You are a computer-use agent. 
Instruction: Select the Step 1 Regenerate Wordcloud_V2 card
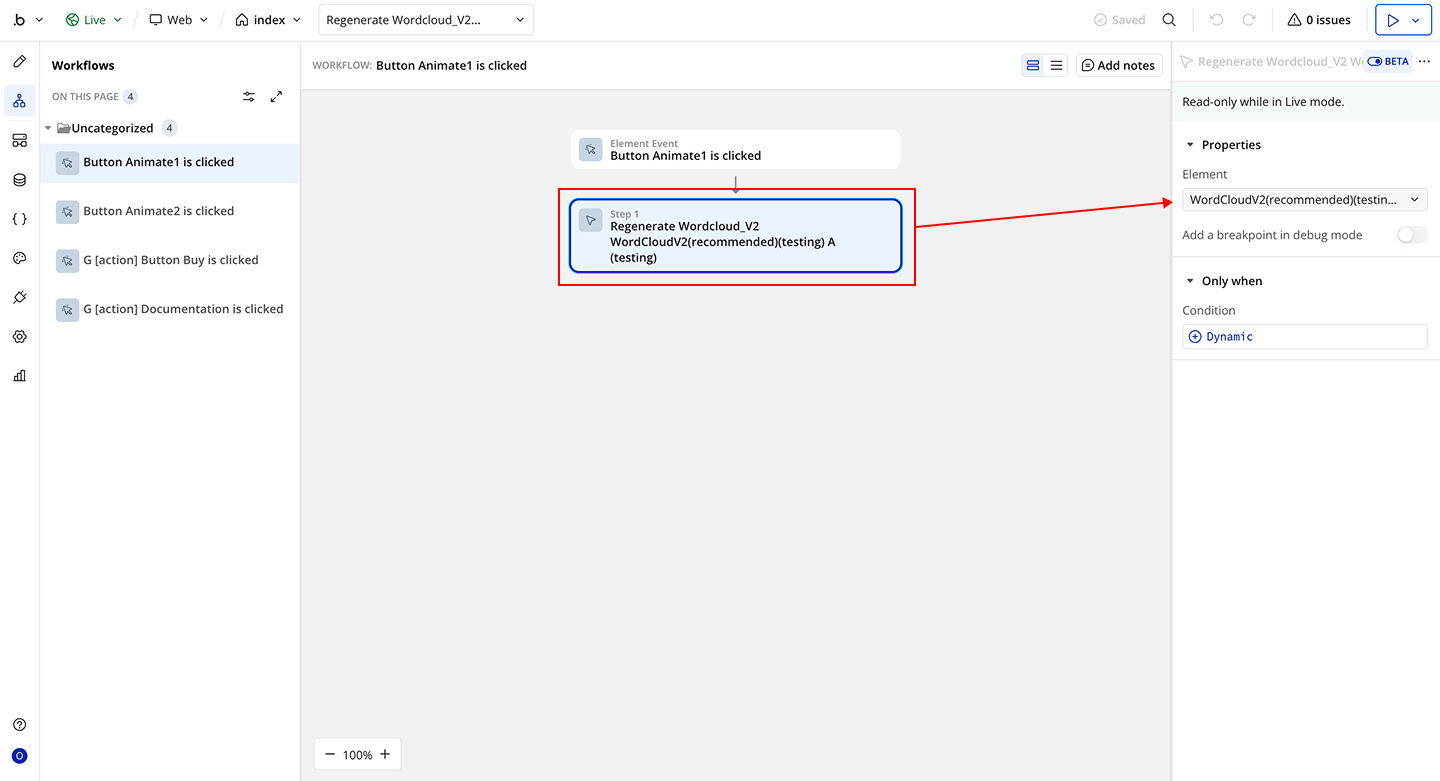coord(736,236)
